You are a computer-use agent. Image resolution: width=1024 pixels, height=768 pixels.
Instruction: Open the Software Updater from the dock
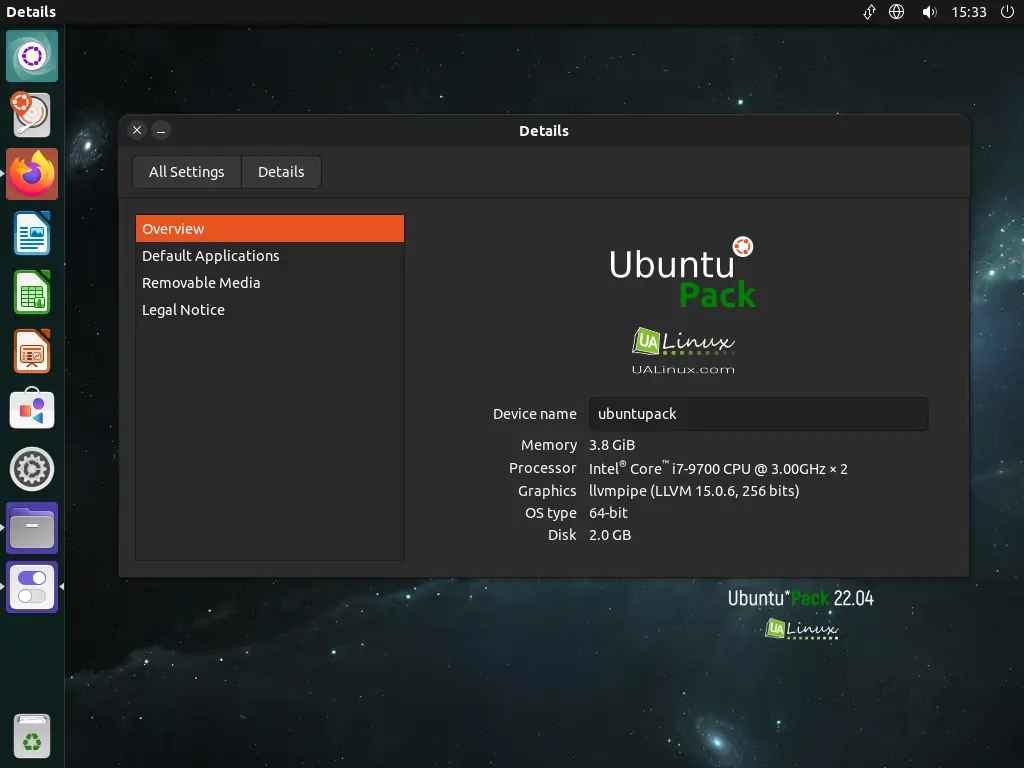click(x=31, y=115)
